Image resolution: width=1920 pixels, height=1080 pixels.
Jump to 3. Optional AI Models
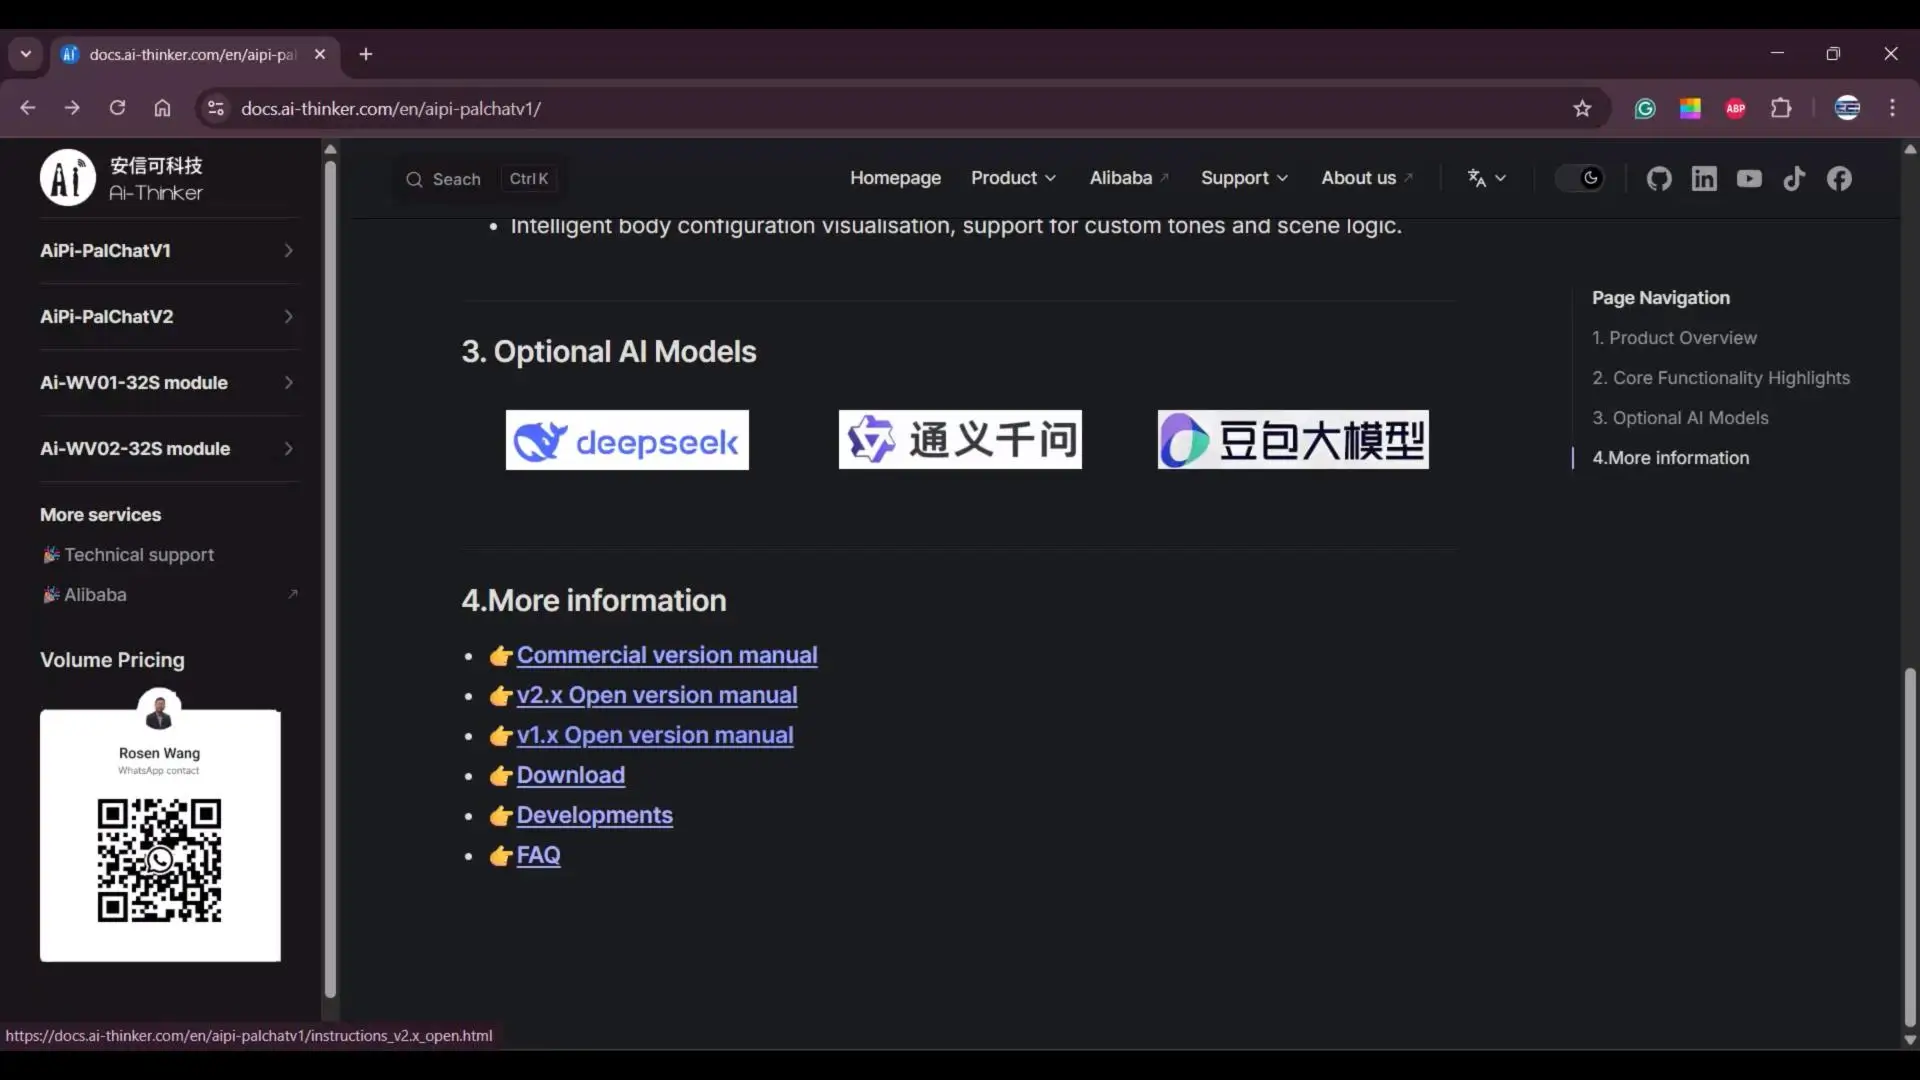(1680, 418)
